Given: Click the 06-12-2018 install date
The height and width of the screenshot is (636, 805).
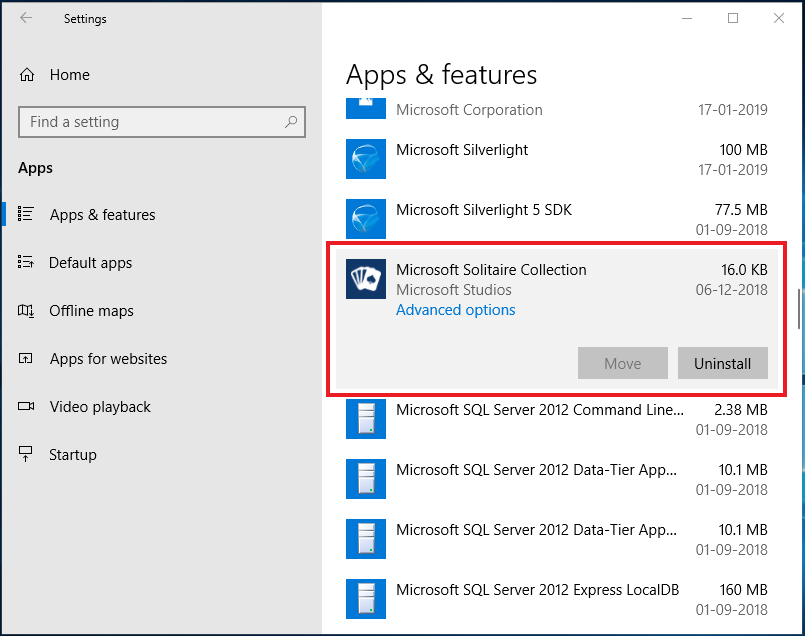Looking at the screenshot, I should 732,290.
